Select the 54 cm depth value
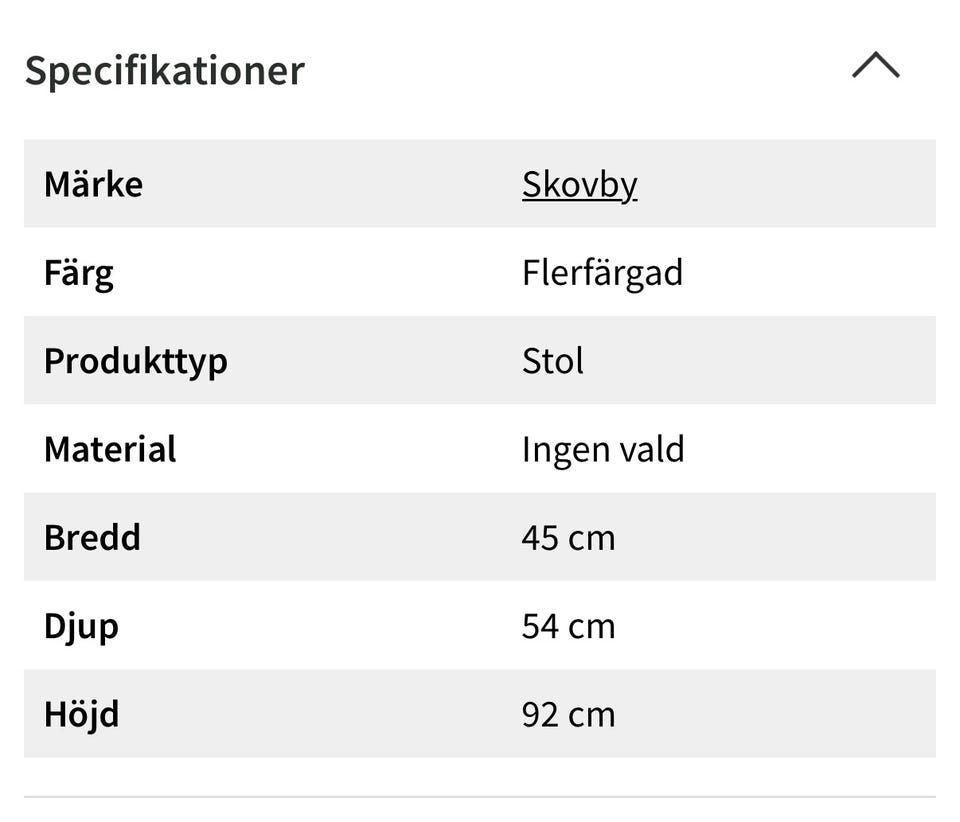 pos(568,626)
